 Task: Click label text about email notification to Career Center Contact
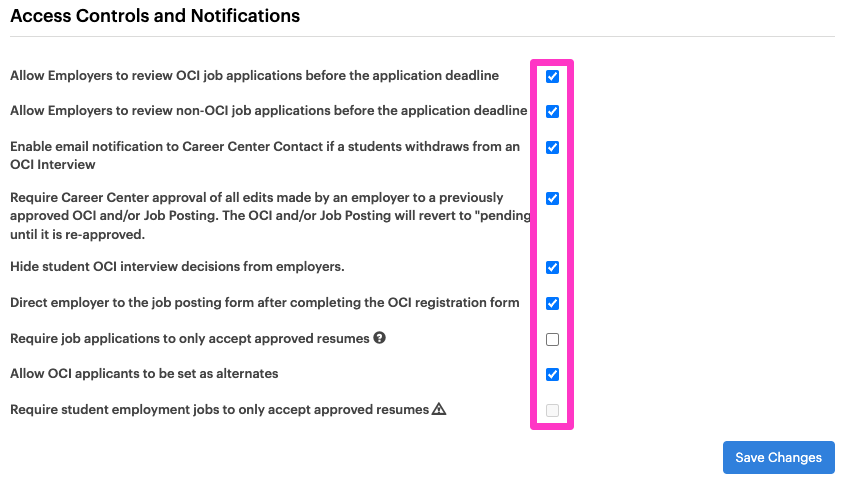tap(265, 155)
